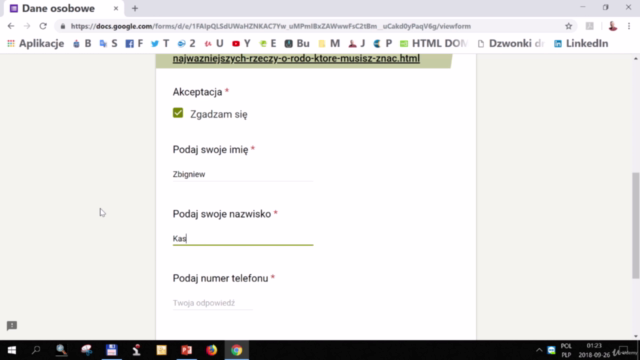Open the yellow notes app on the taskbar
This screenshot has width=640, height=360.
click(x=162, y=350)
